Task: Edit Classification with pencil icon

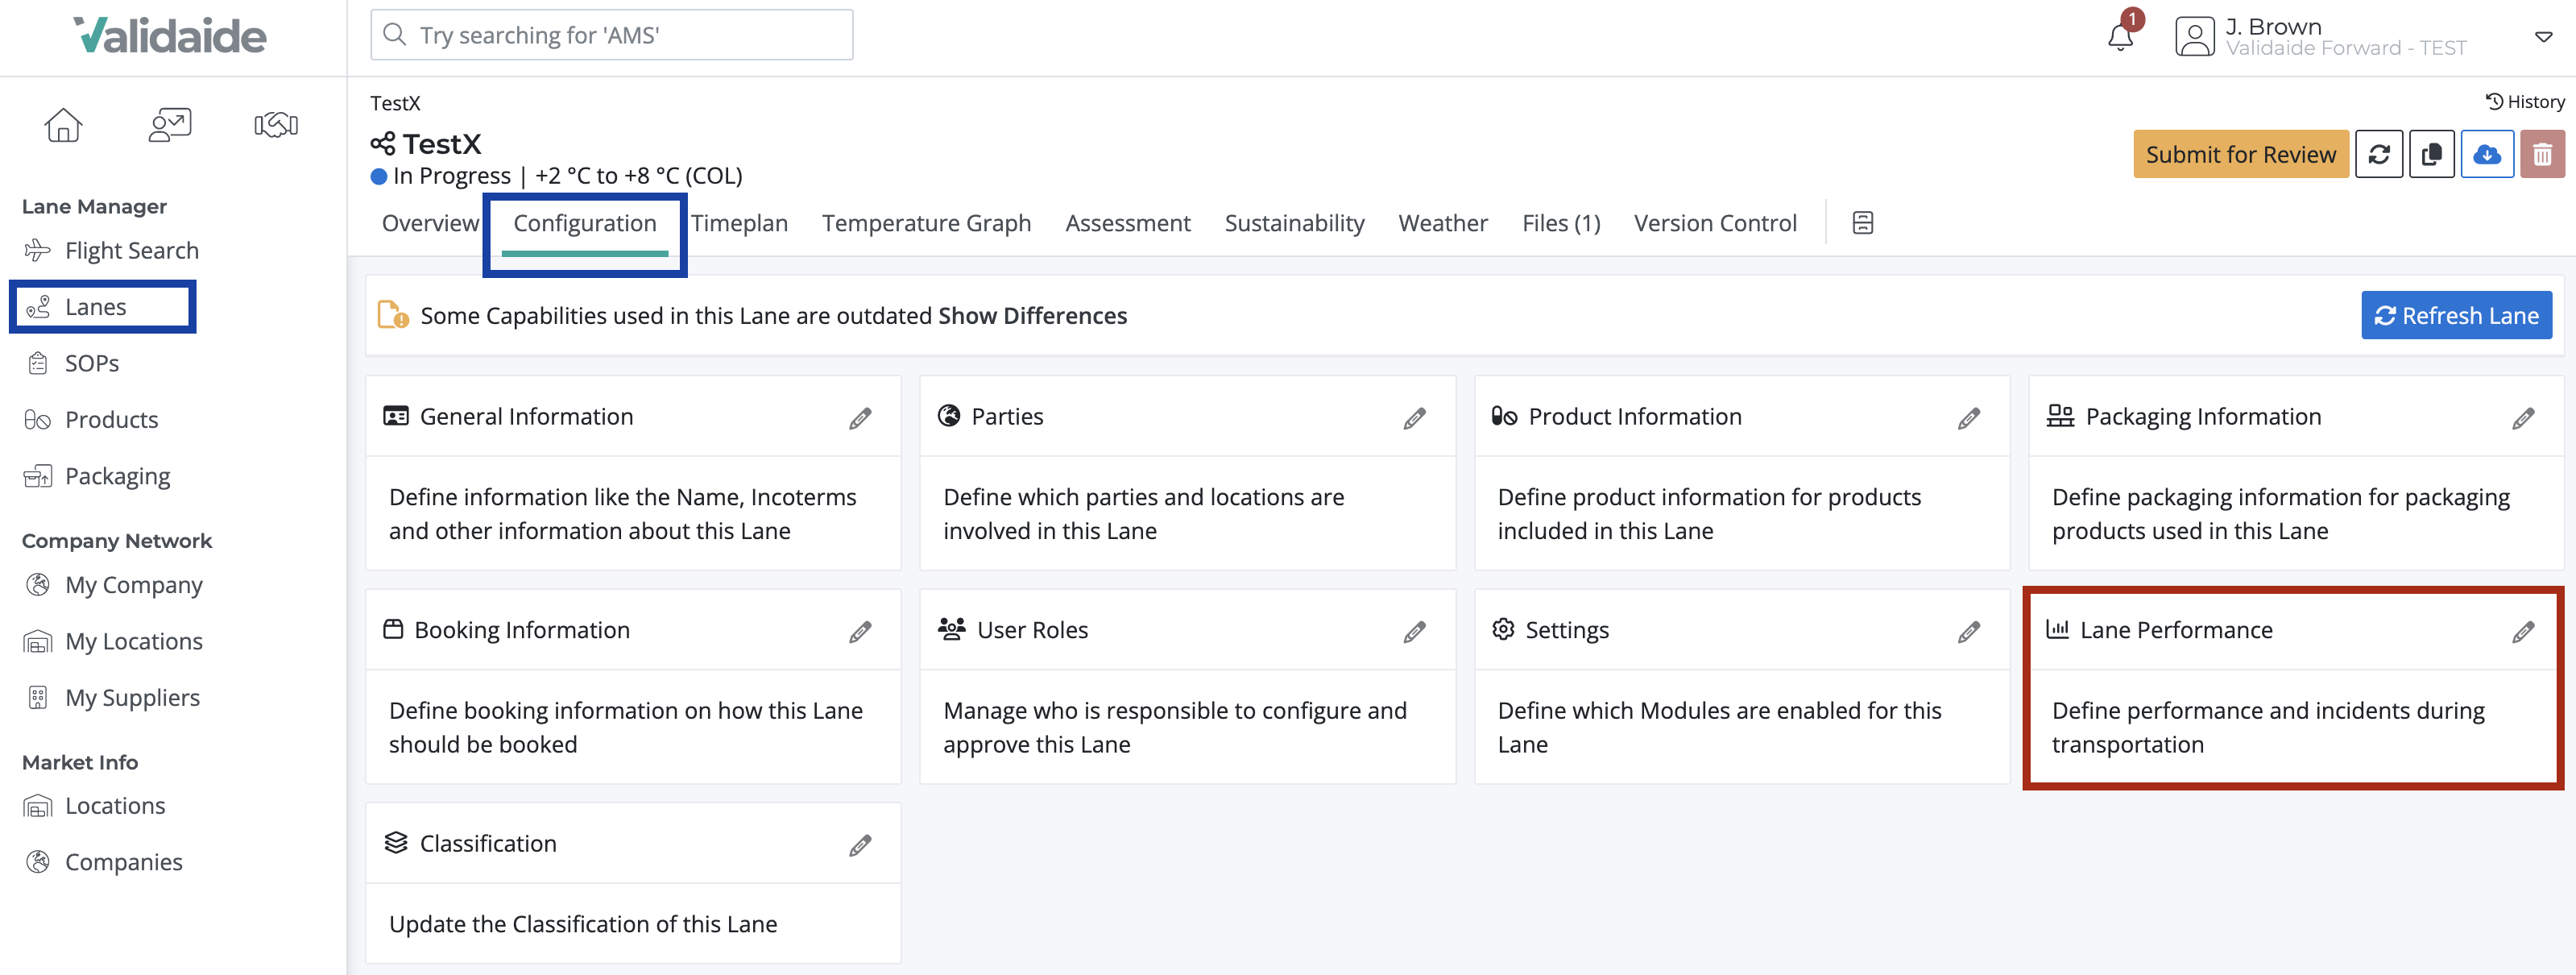Action: 860,845
